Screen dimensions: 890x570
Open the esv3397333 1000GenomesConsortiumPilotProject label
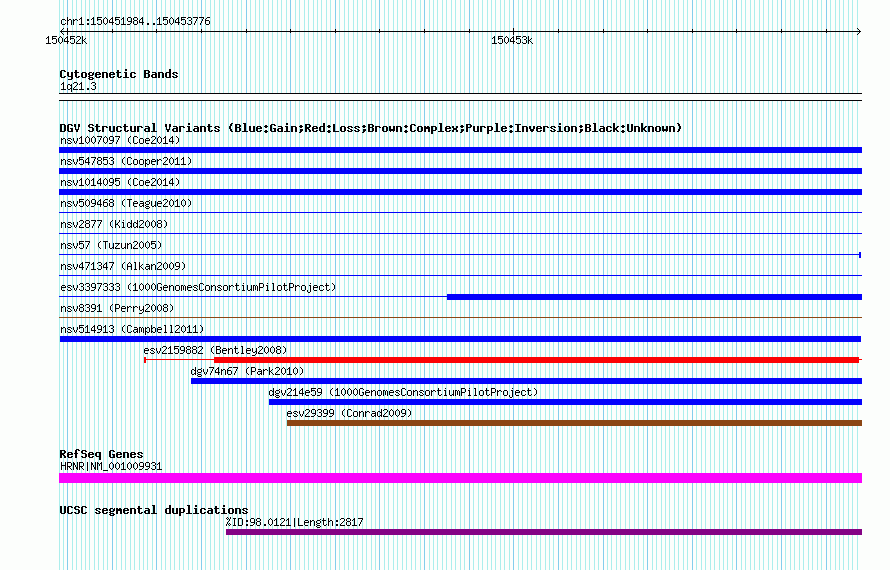[198, 287]
